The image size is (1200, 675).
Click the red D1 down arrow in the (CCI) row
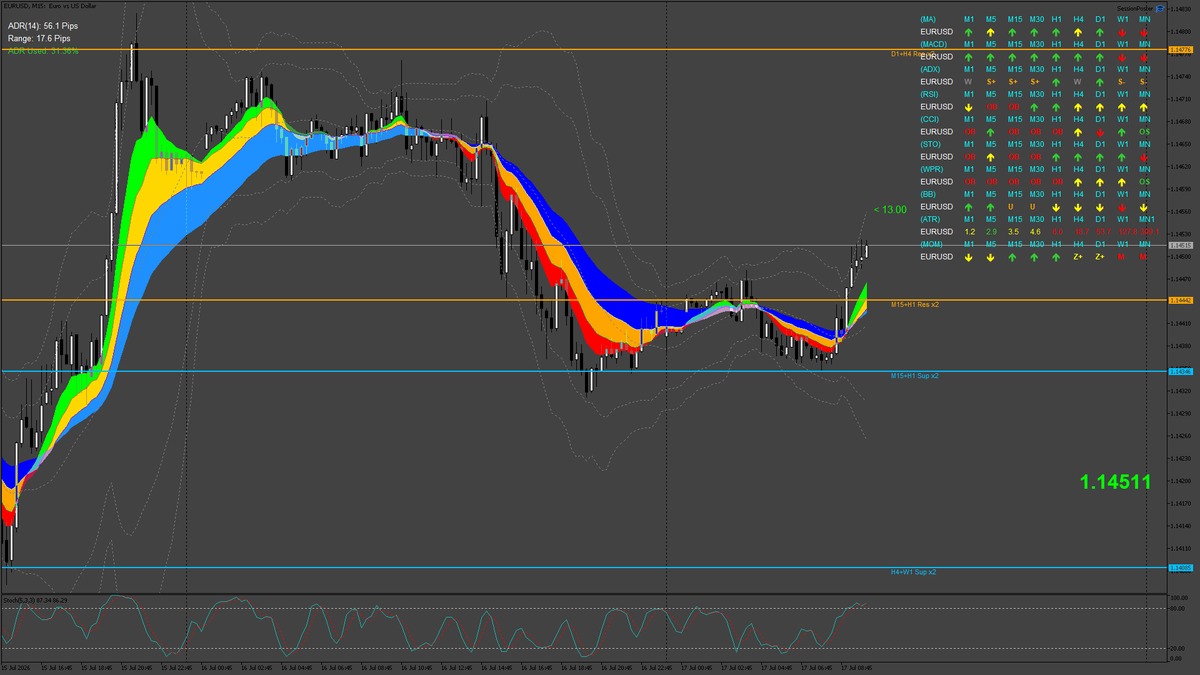[1100, 132]
